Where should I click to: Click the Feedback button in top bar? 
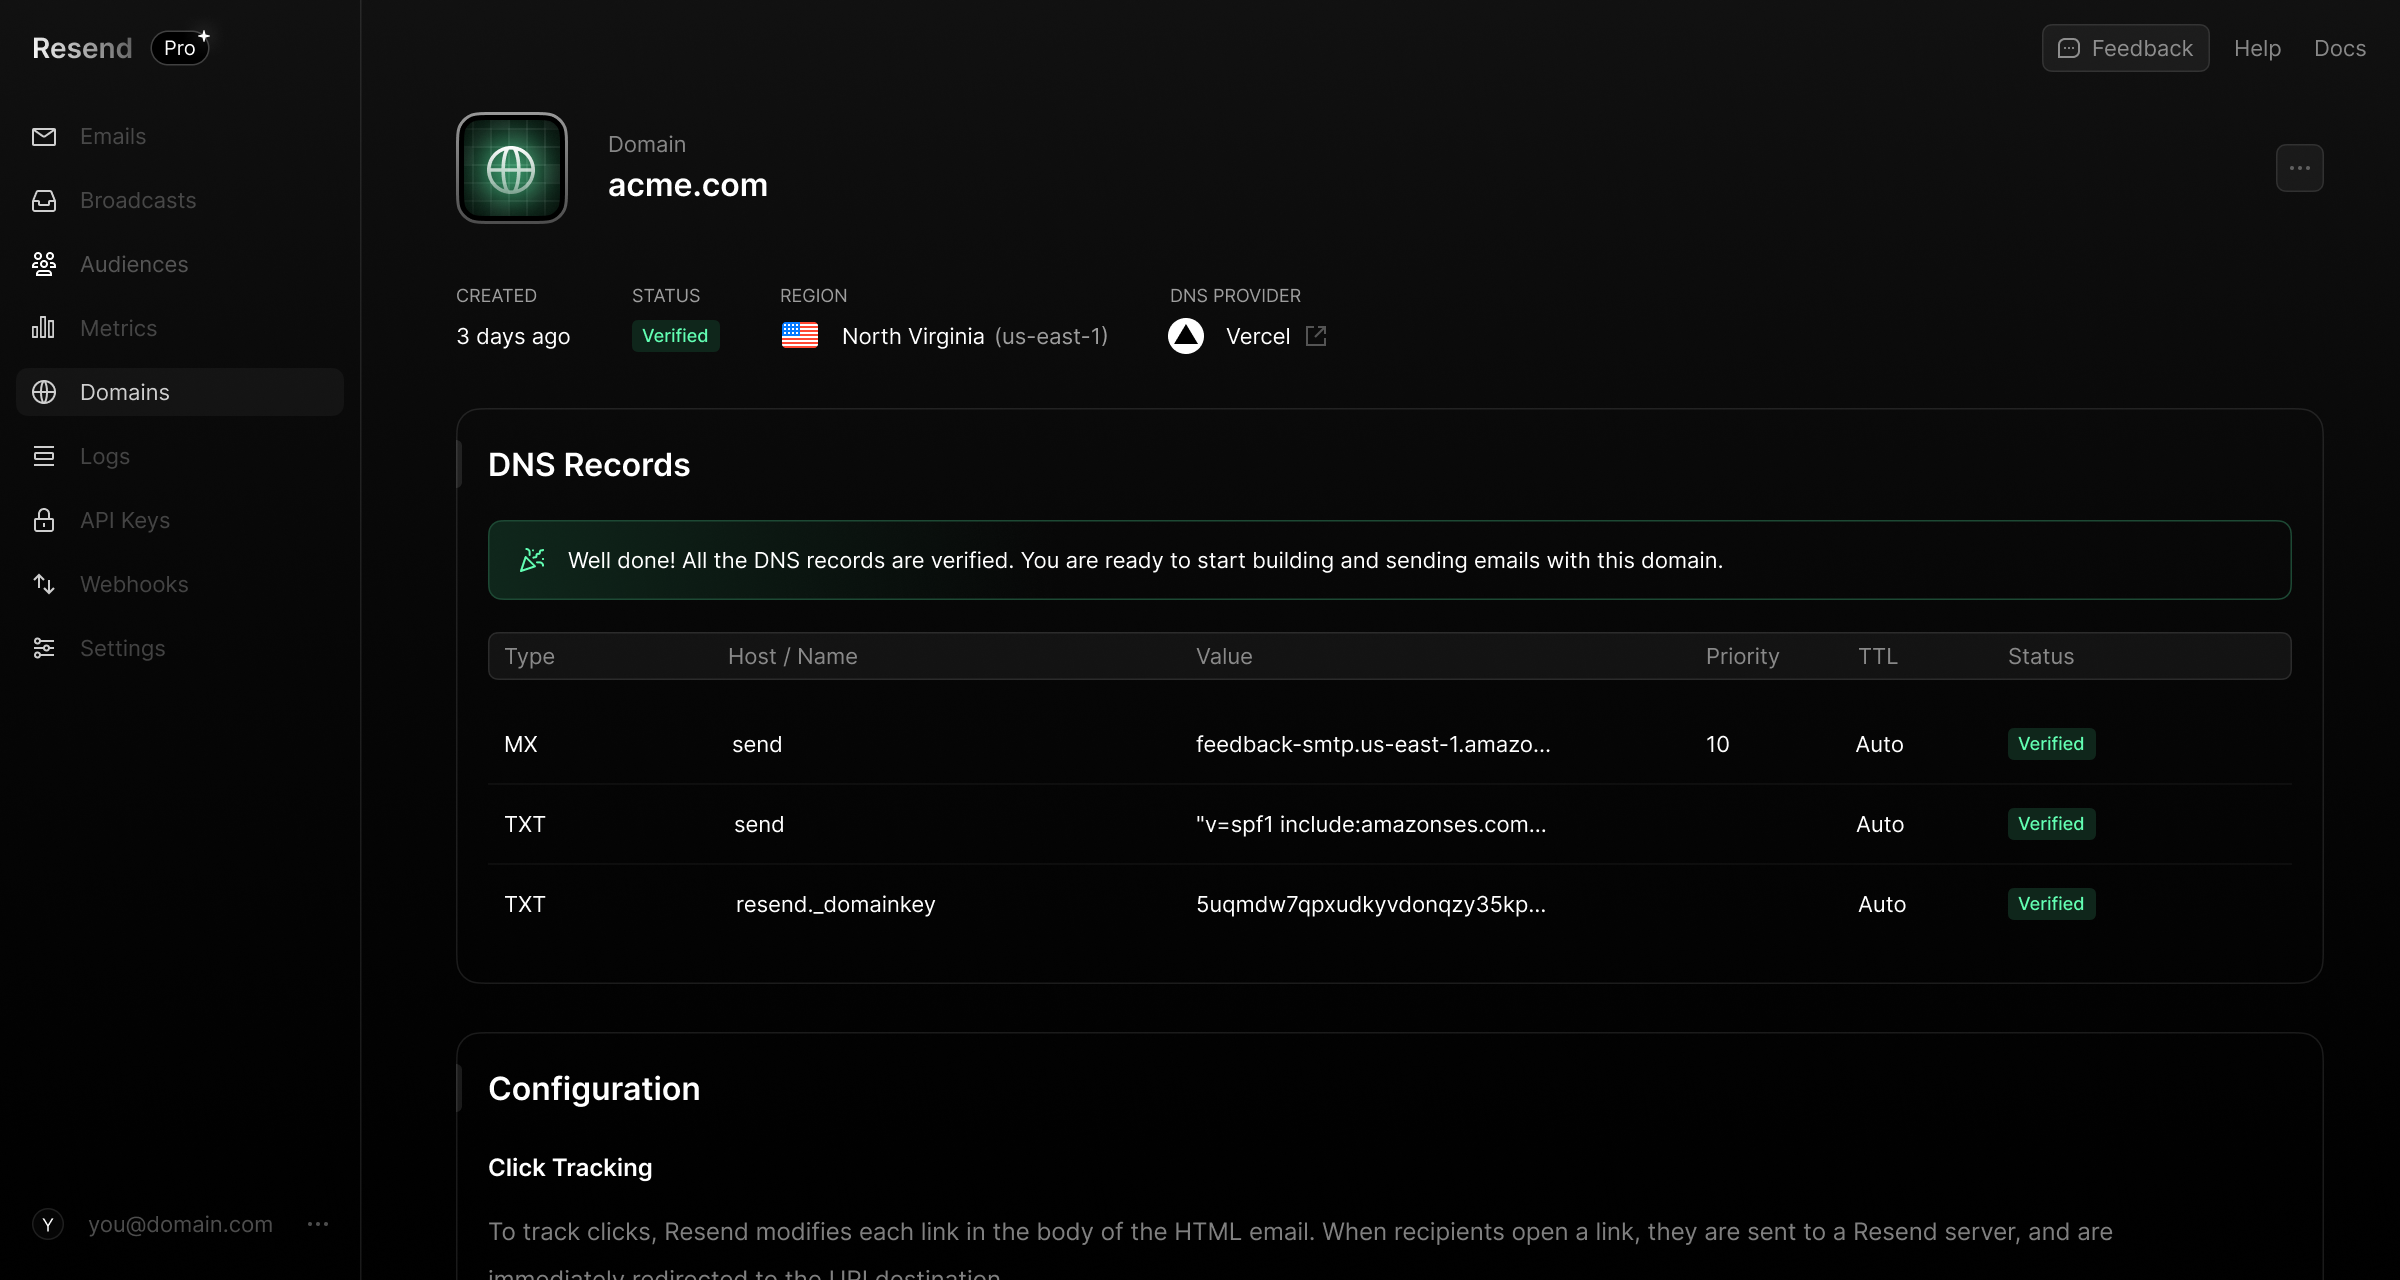tap(2125, 48)
